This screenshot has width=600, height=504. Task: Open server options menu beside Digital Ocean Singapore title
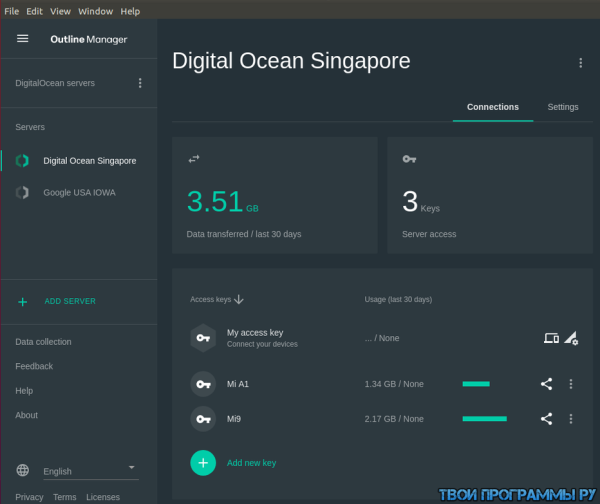[x=580, y=63]
